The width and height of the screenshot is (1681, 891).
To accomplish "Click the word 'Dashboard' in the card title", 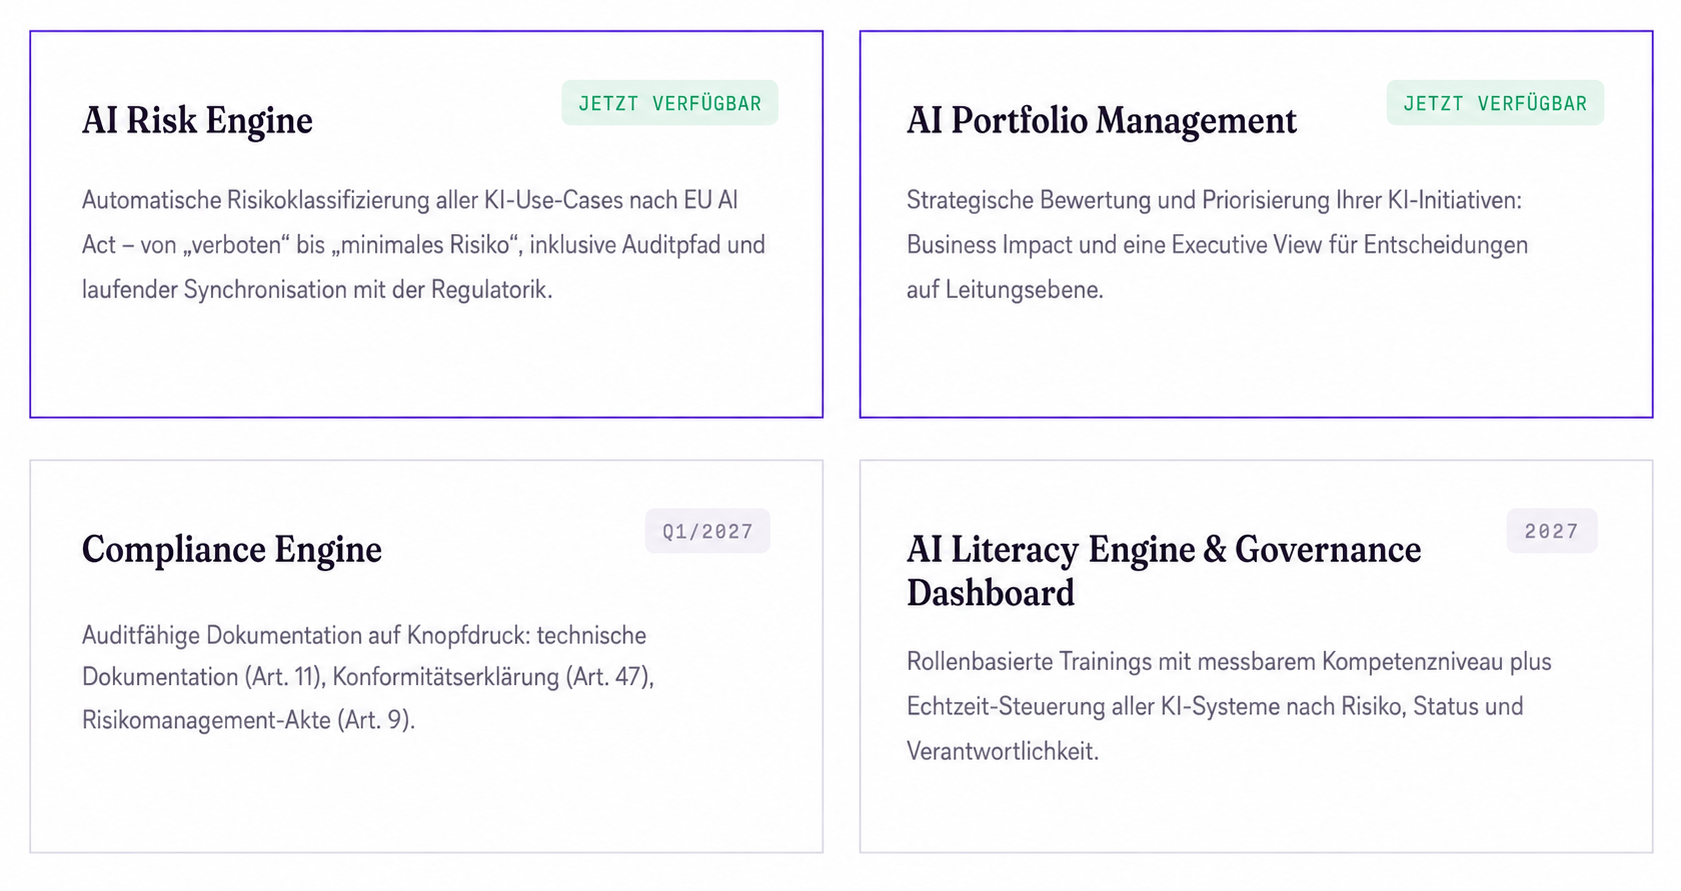I will pos(990,593).
